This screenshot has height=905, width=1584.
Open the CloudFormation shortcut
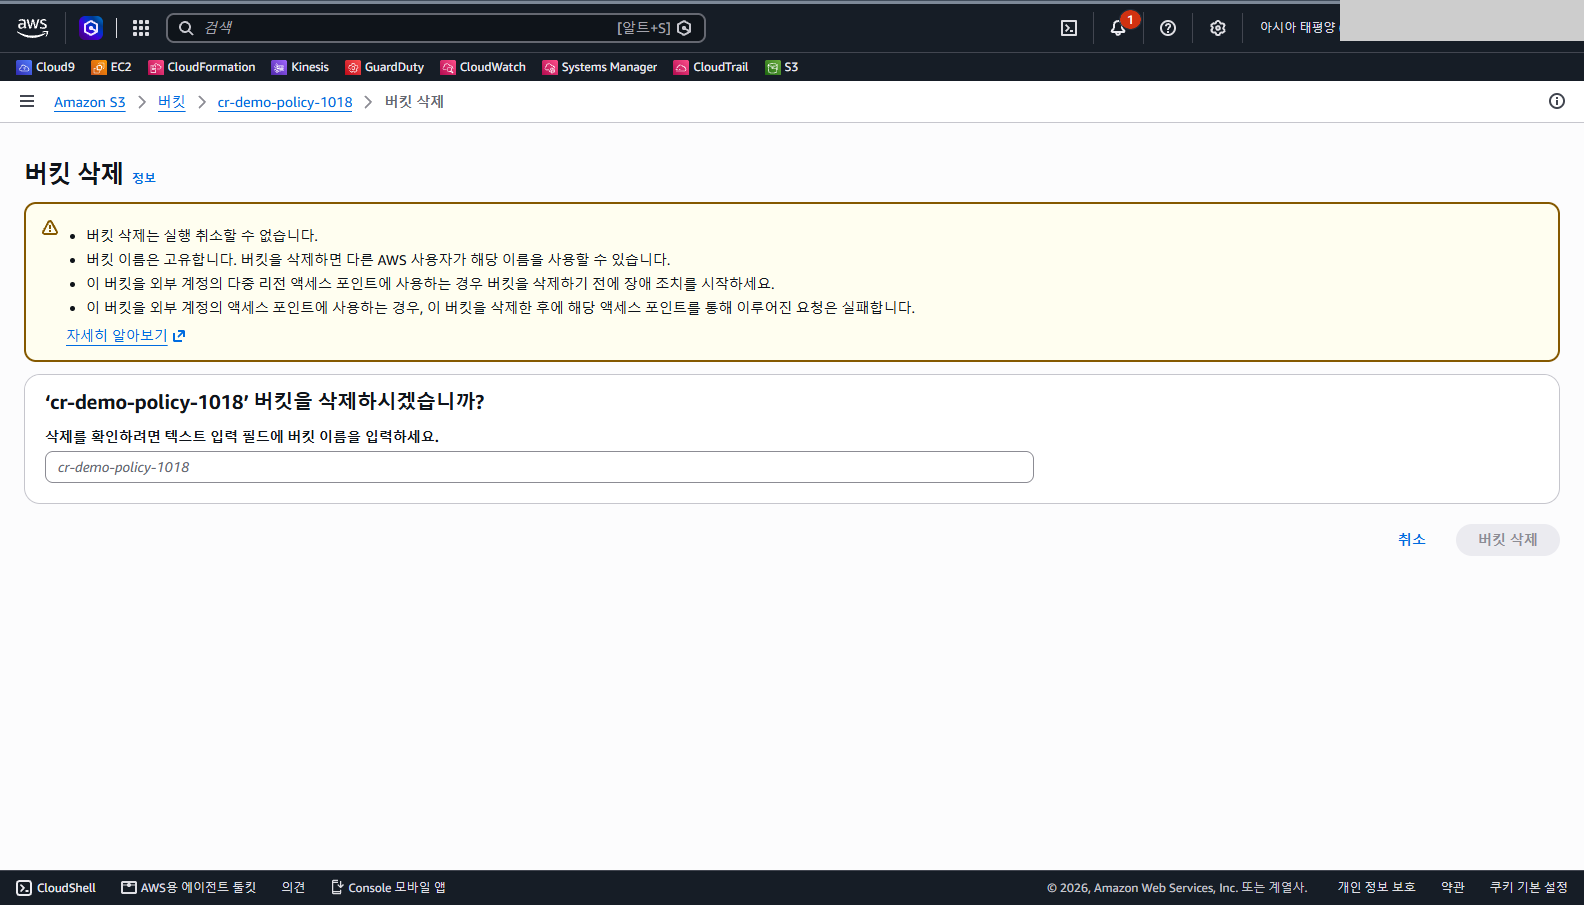202,67
